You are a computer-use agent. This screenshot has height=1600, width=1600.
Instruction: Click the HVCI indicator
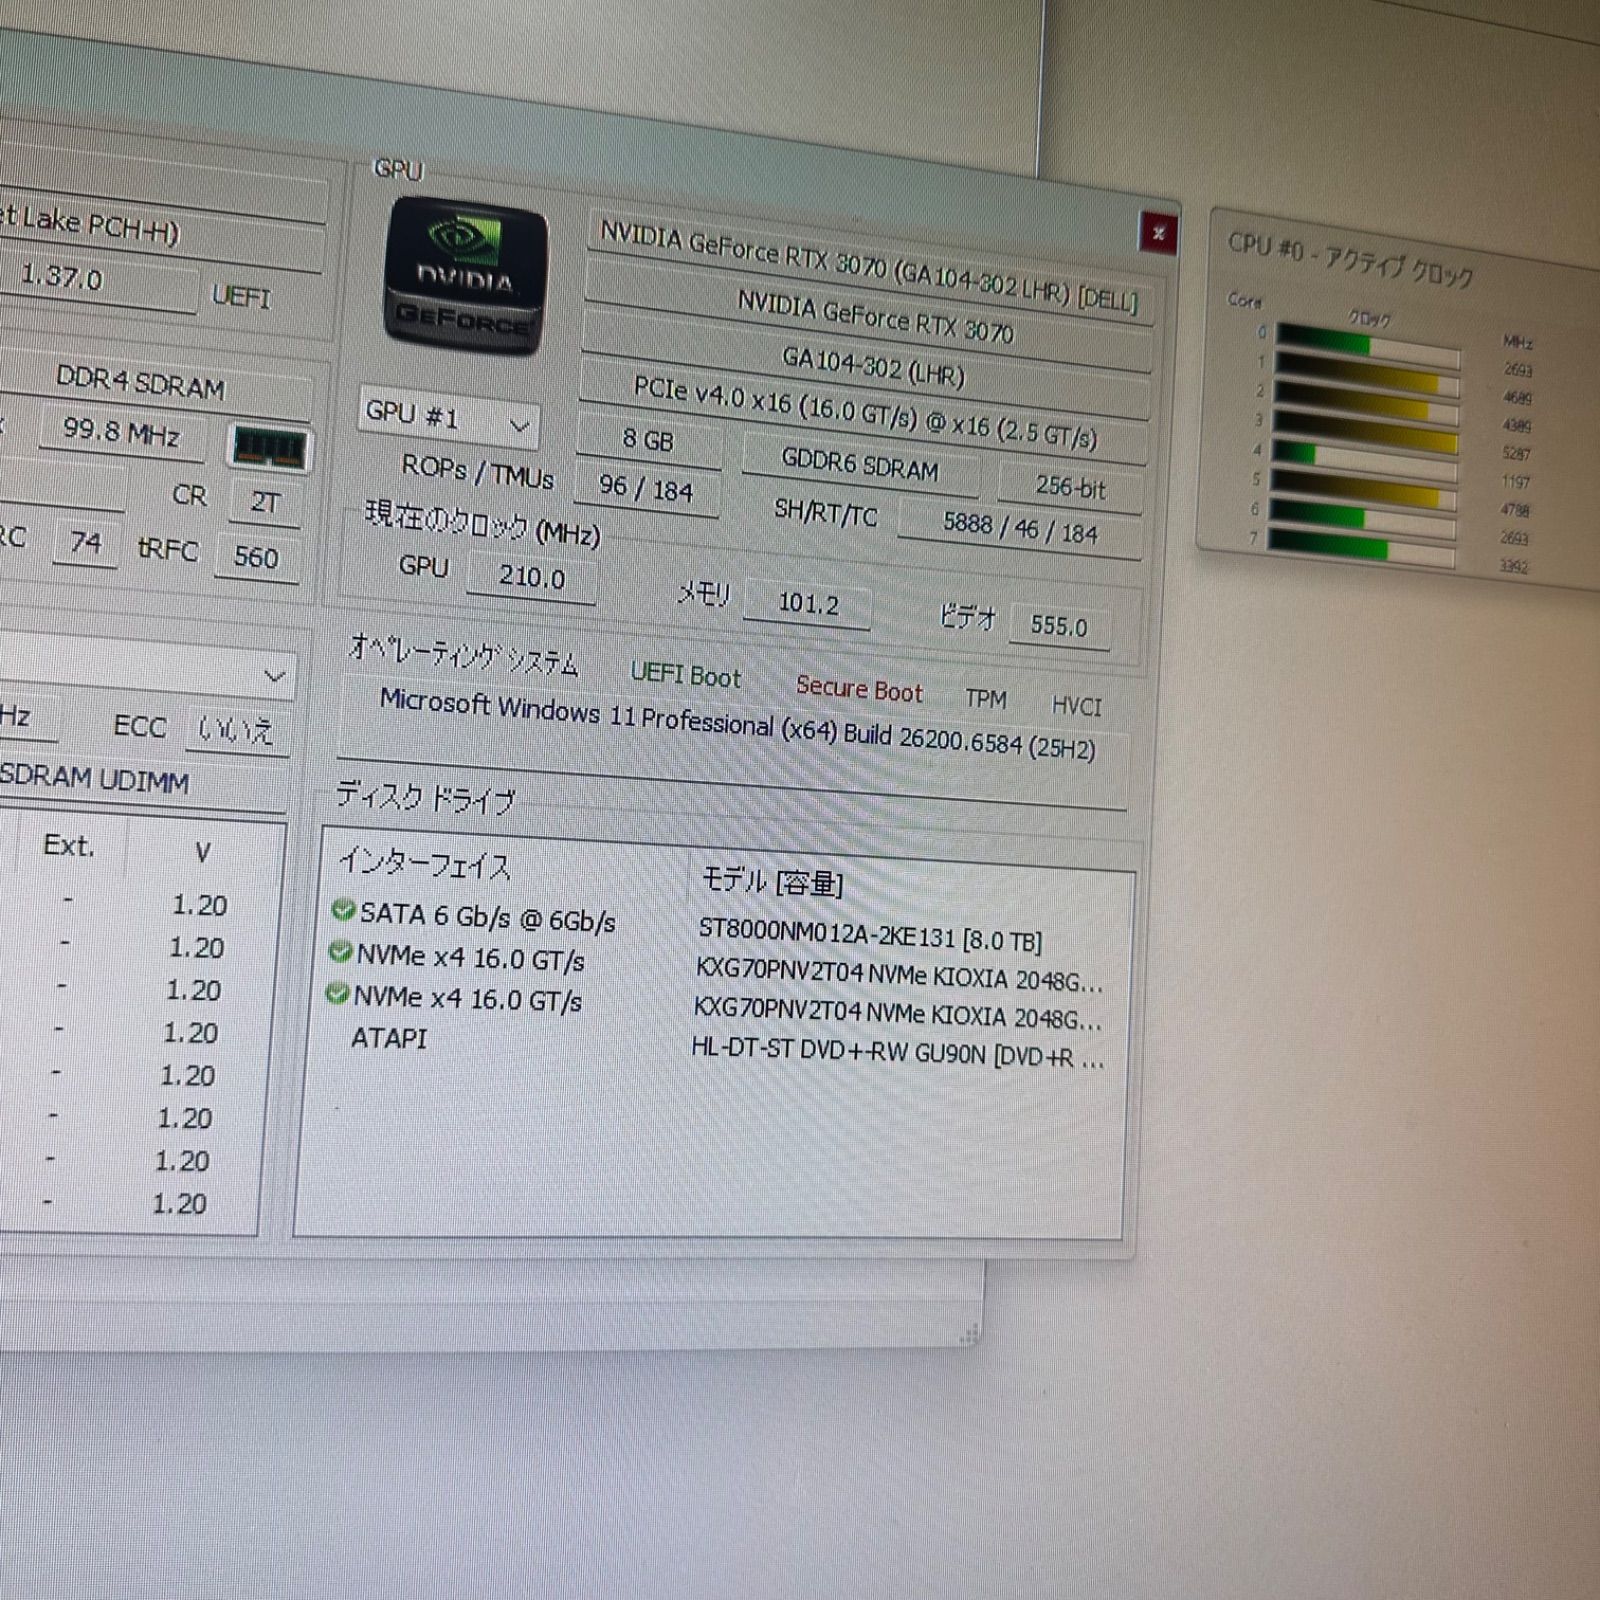point(1076,706)
